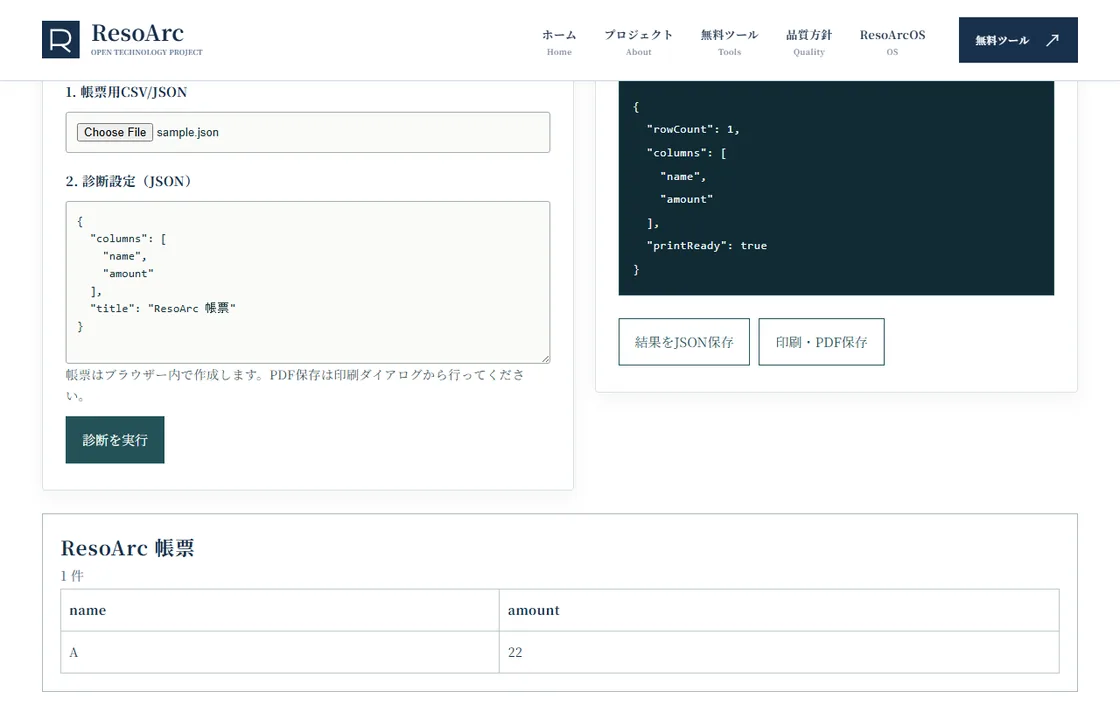Open the プロジェクト About menu item
The width and height of the screenshot is (1120, 710).
[639, 42]
